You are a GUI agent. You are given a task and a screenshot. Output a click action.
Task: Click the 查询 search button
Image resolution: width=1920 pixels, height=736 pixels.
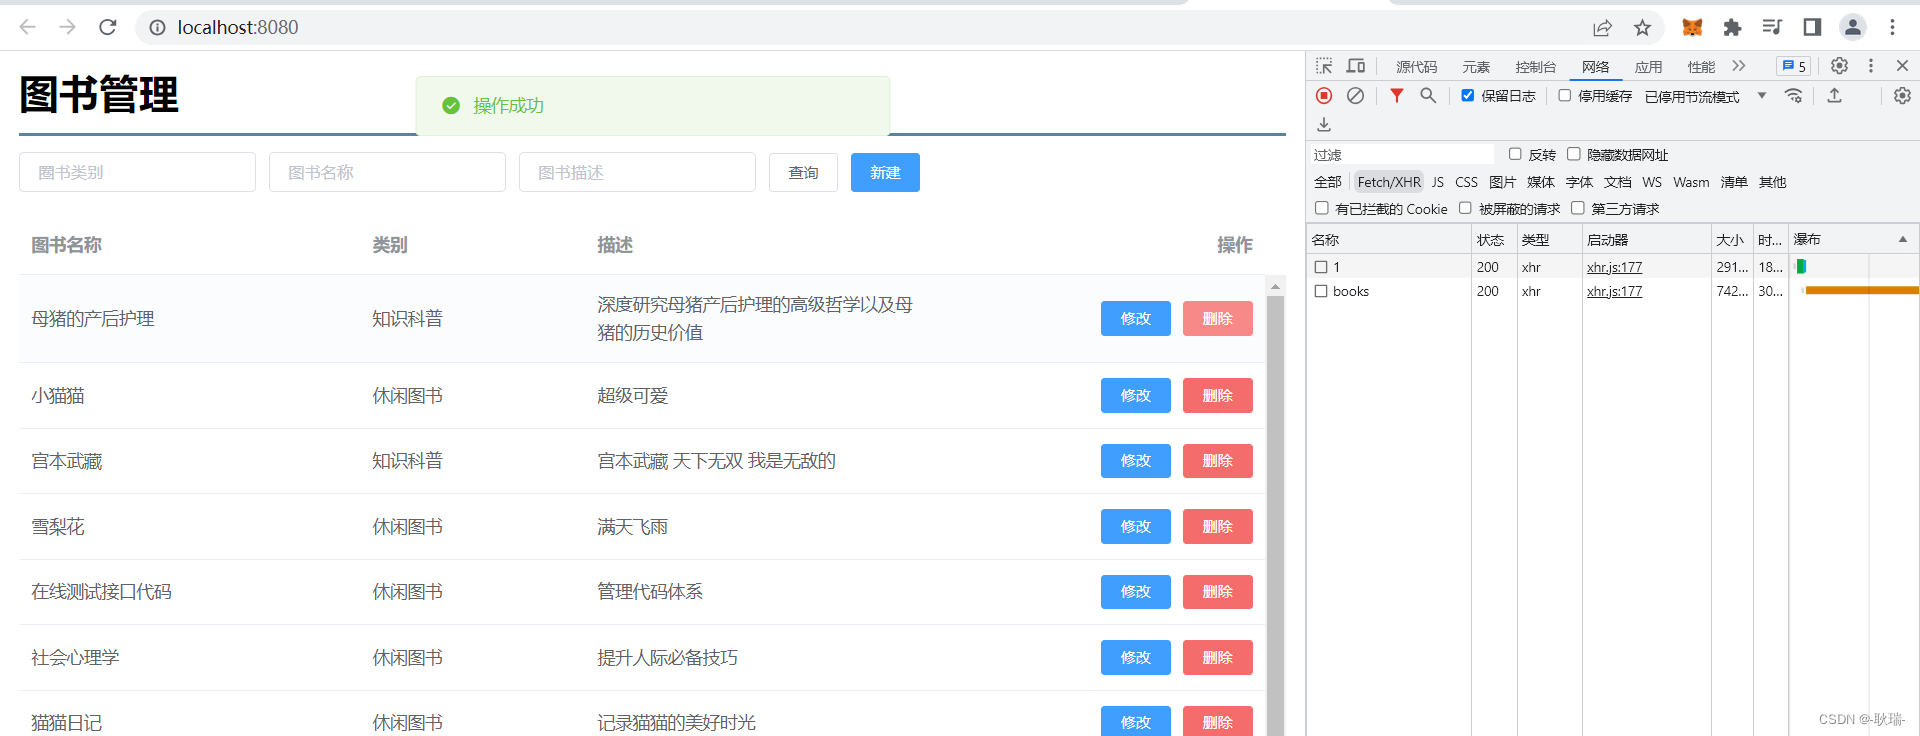tap(803, 172)
